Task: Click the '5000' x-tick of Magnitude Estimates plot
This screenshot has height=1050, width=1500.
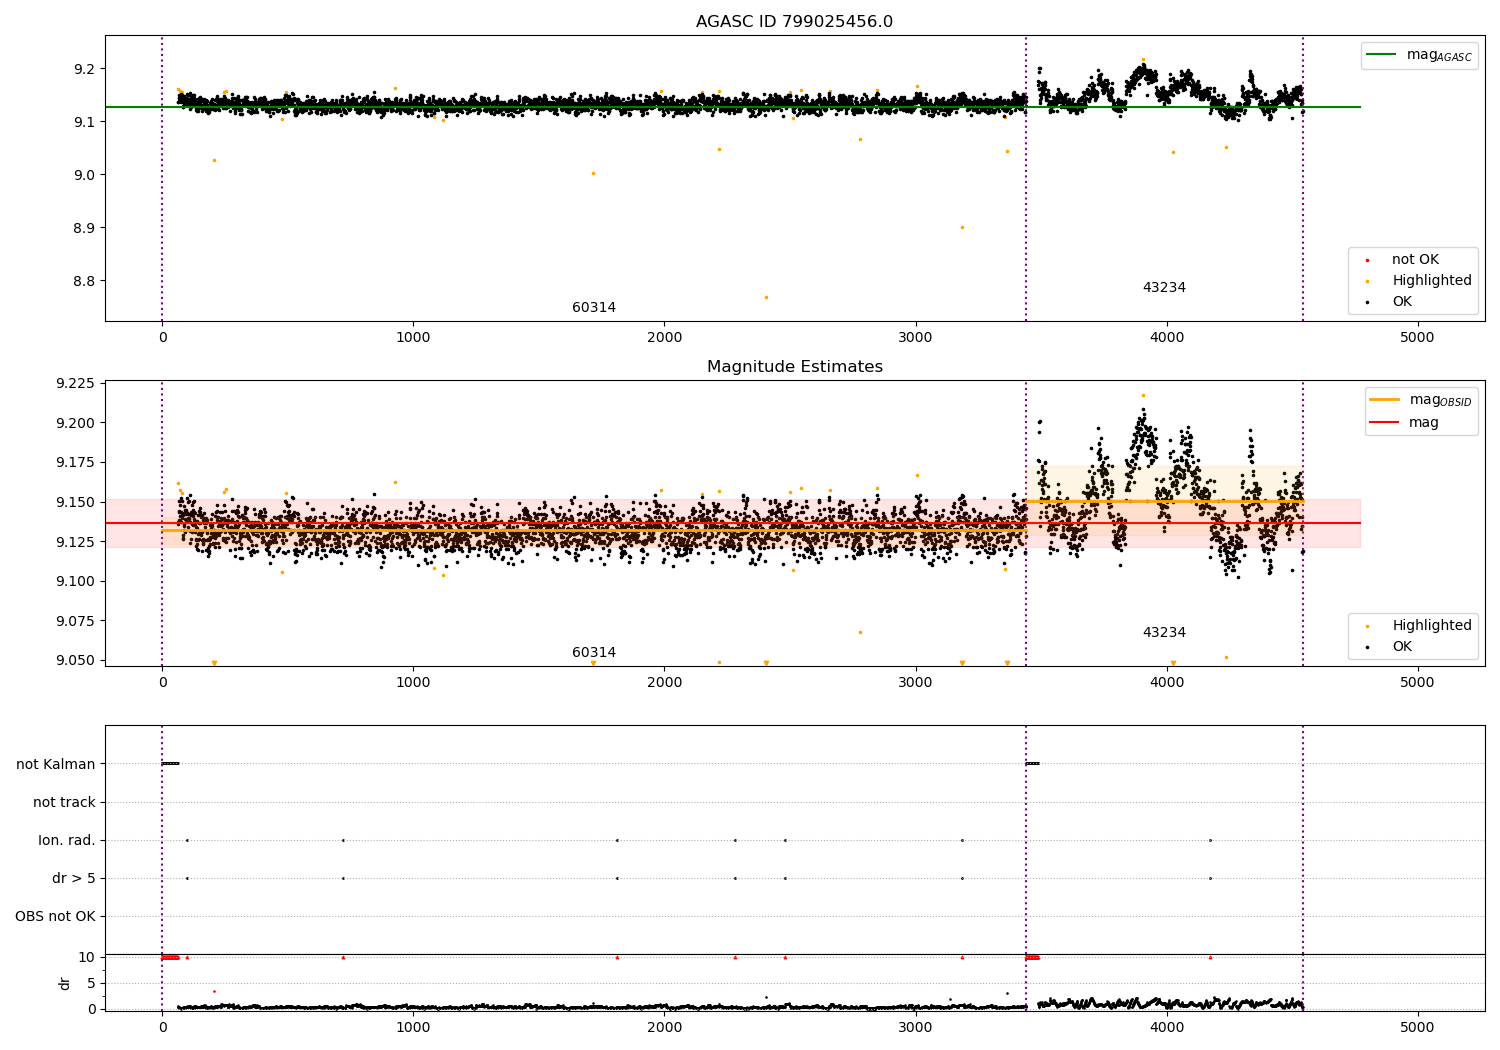Action: [1418, 683]
